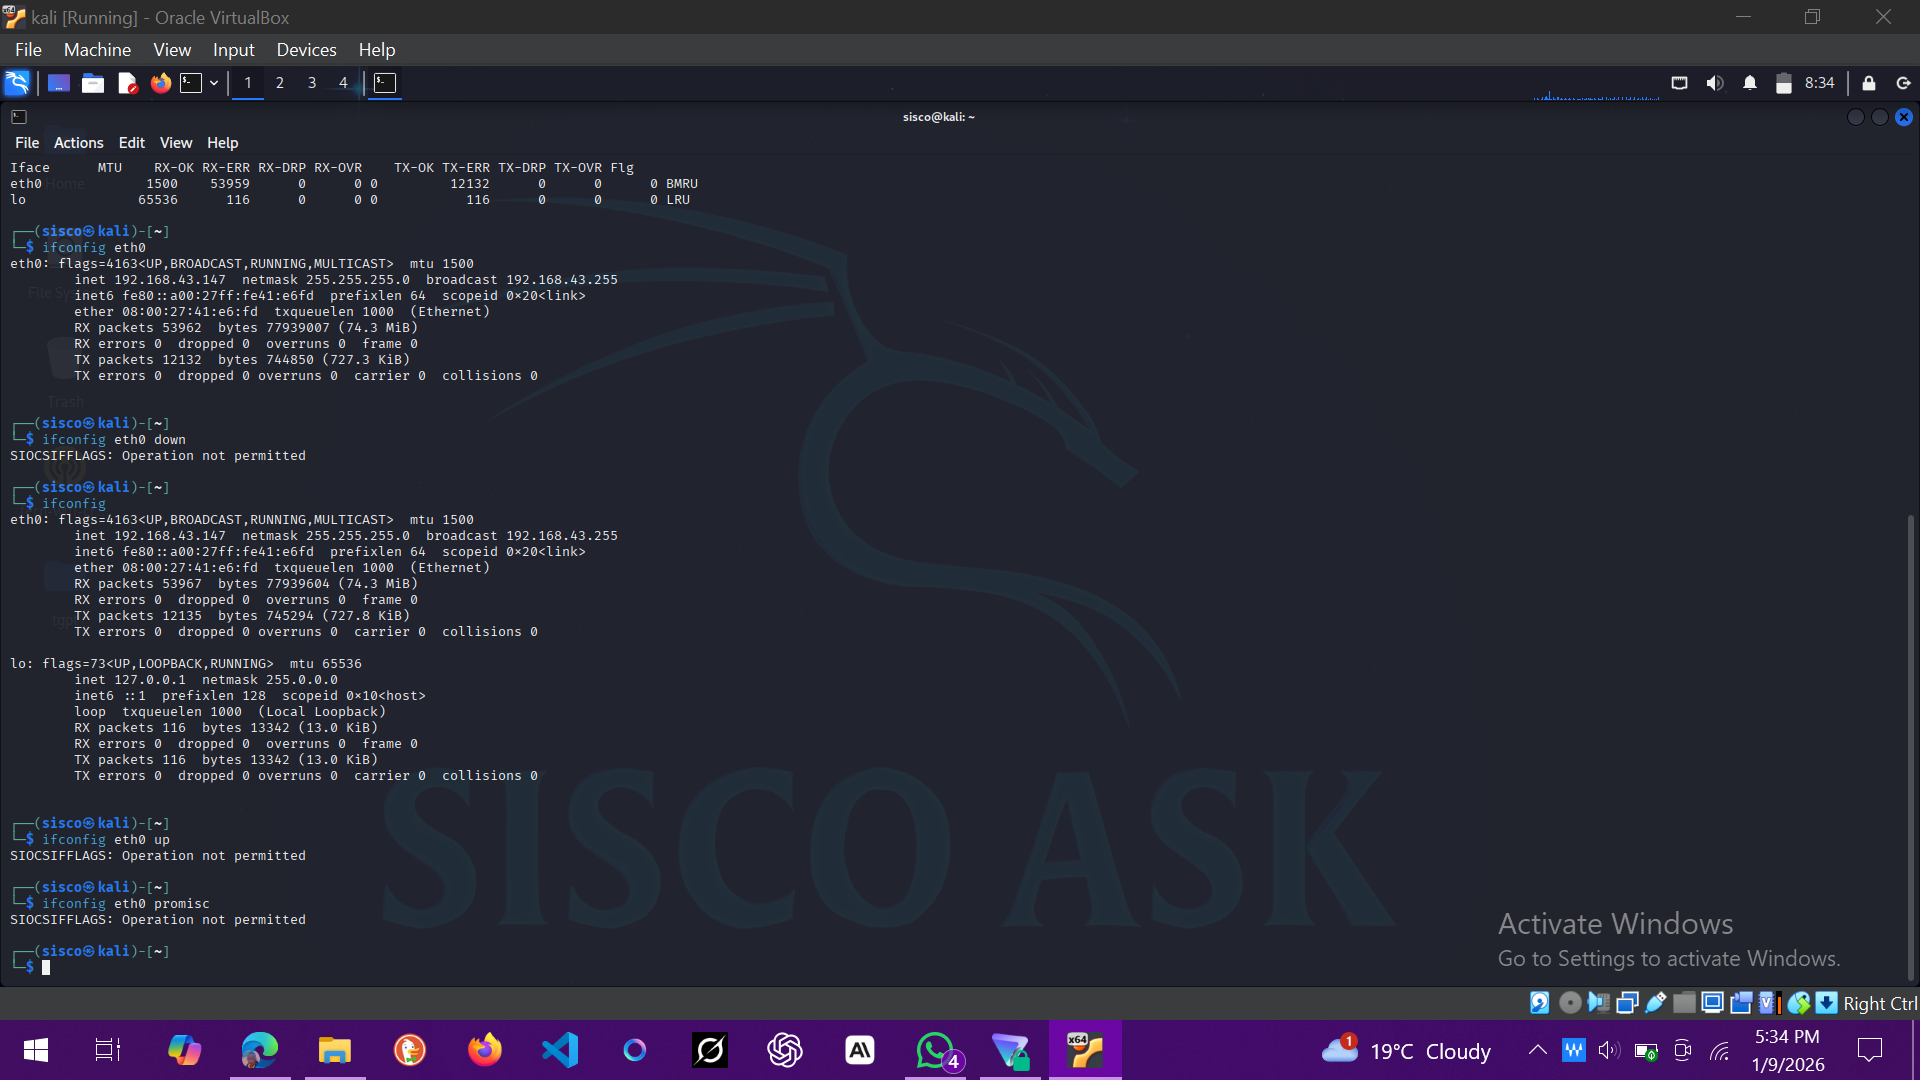Screen dimensions: 1920x1080
Task: Click VirtualBox network adapters indicator
Action: (1627, 1003)
